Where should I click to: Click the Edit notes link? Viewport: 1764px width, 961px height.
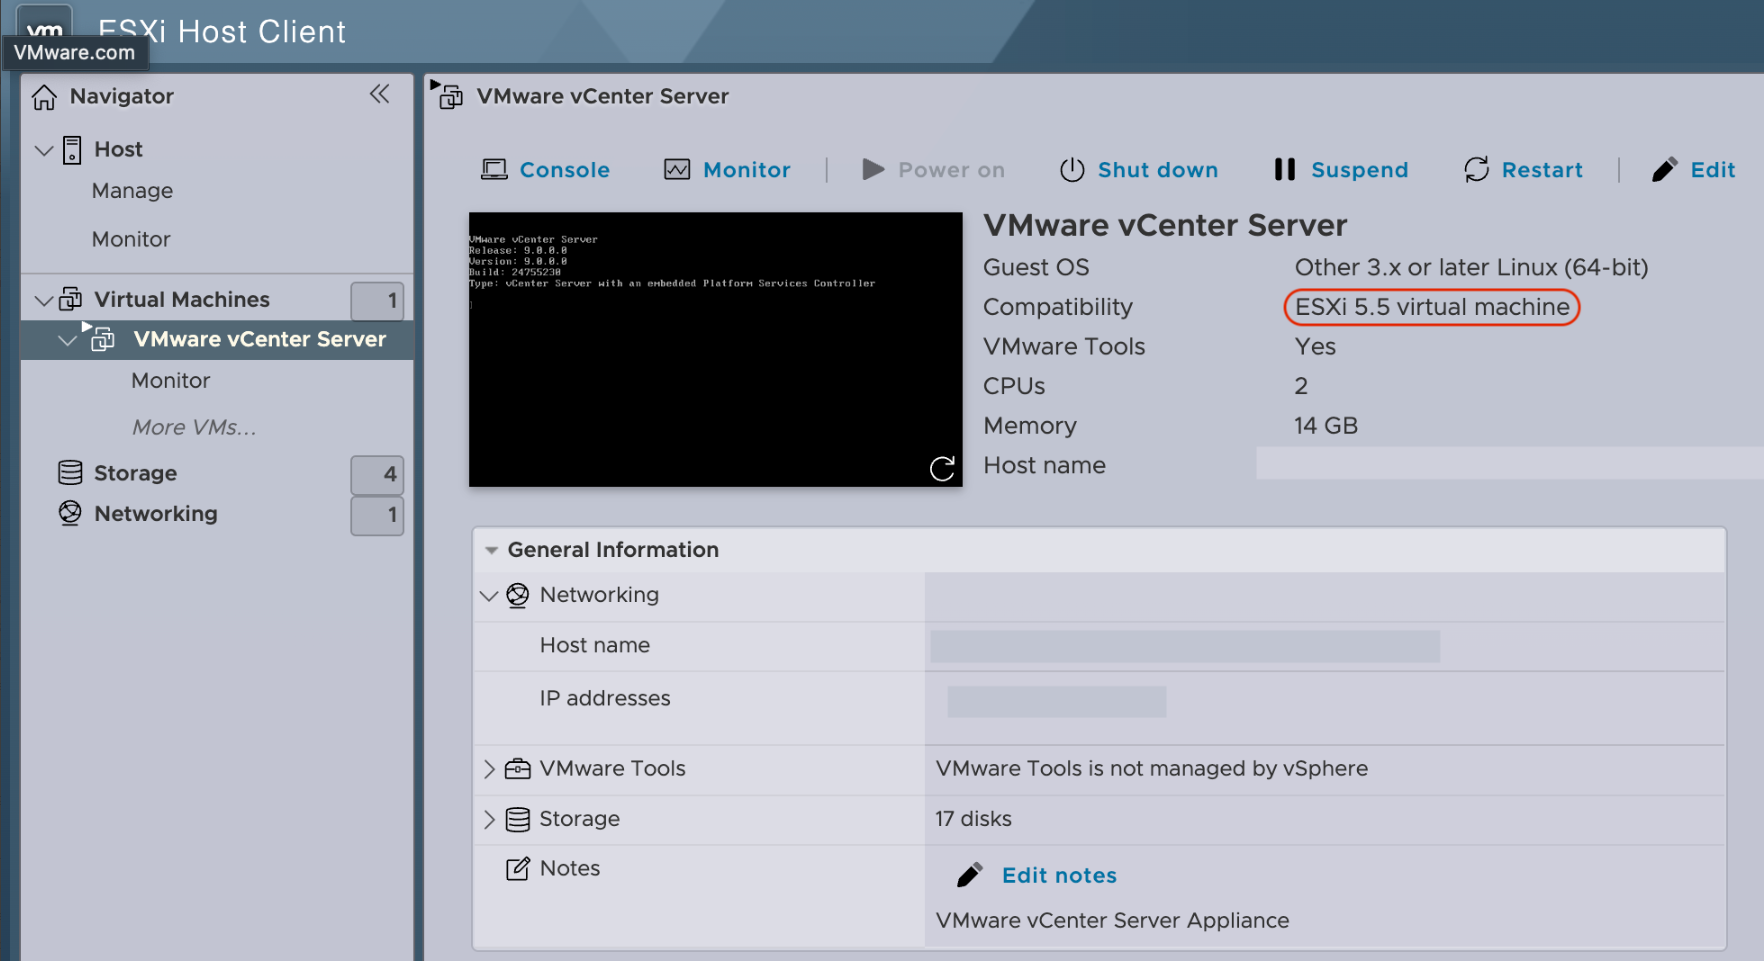[1059, 876]
